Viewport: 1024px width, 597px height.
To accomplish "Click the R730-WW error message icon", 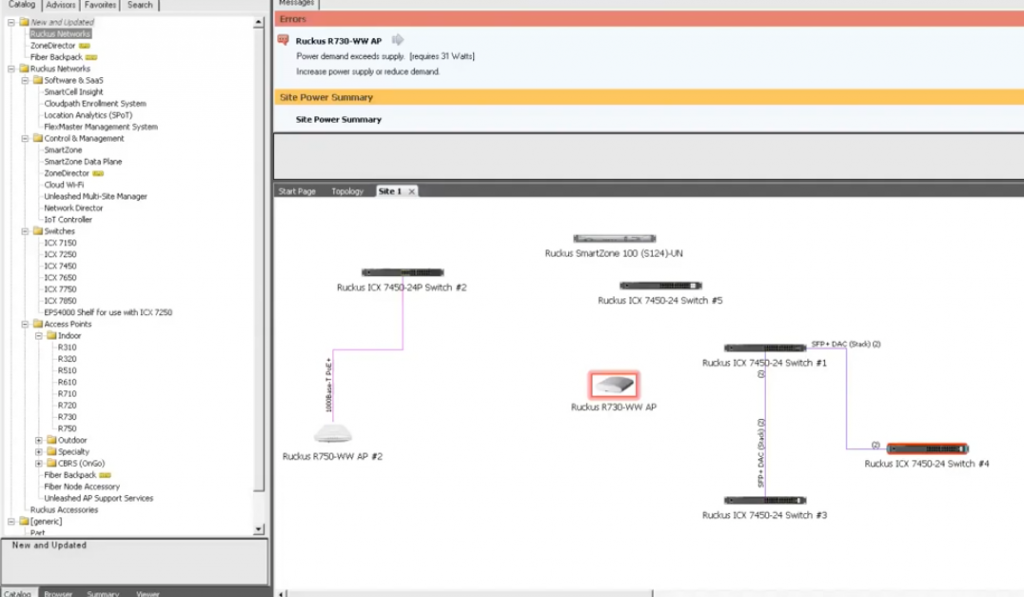I will pos(283,40).
